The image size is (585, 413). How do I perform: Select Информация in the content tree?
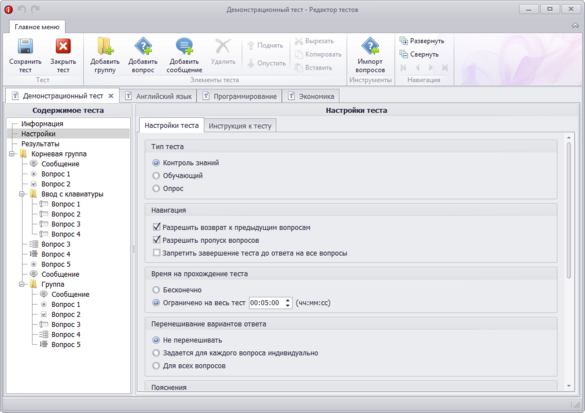pyautogui.click(x=42, y=123)
